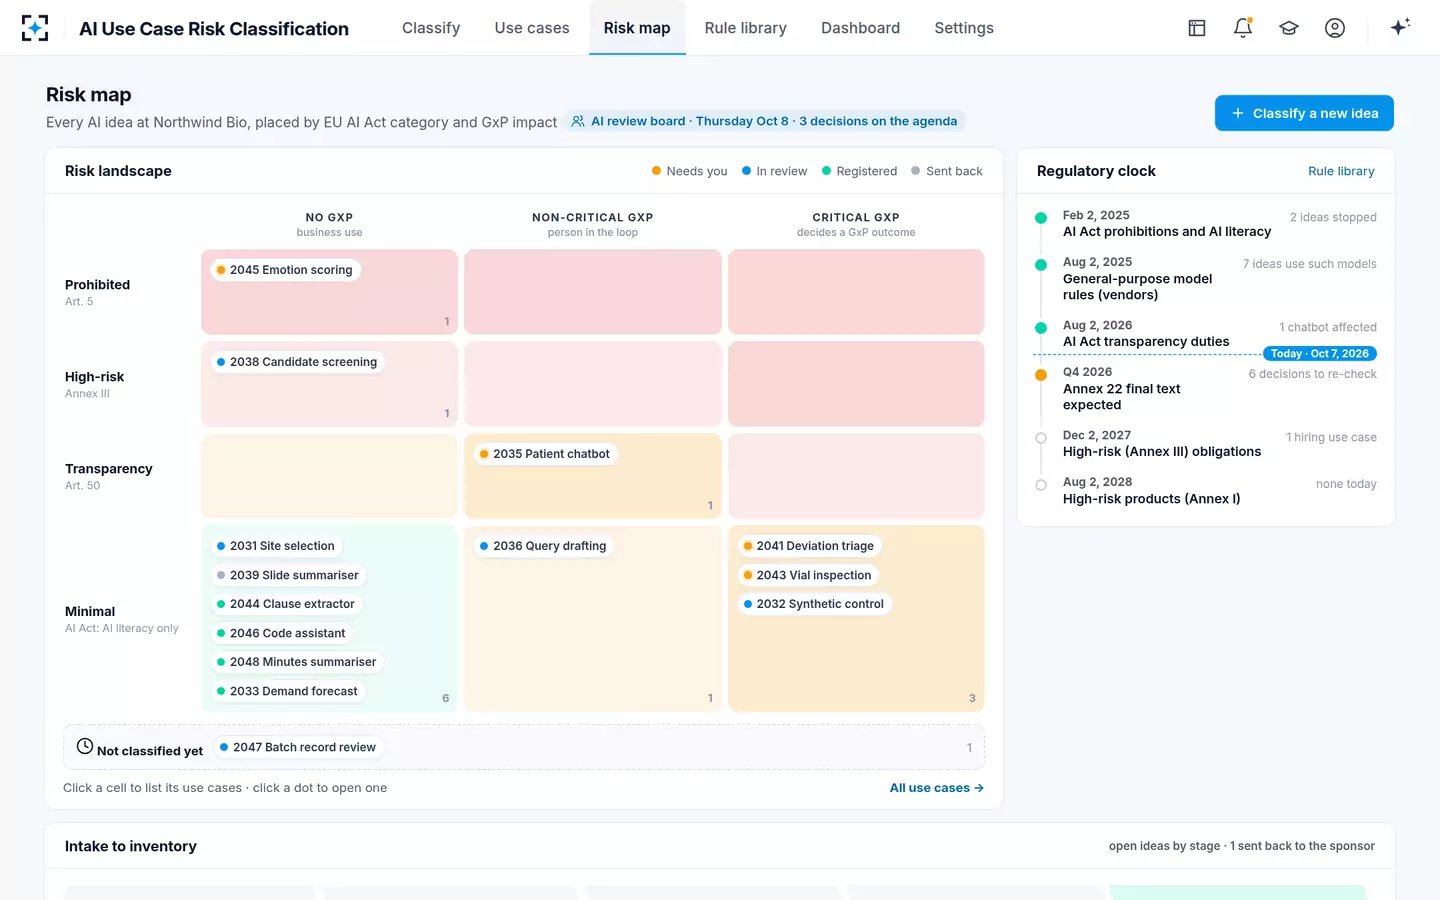Click the Minimal row label
Viewport: 1440px width, 900px height.
click(x=121, y=619)
